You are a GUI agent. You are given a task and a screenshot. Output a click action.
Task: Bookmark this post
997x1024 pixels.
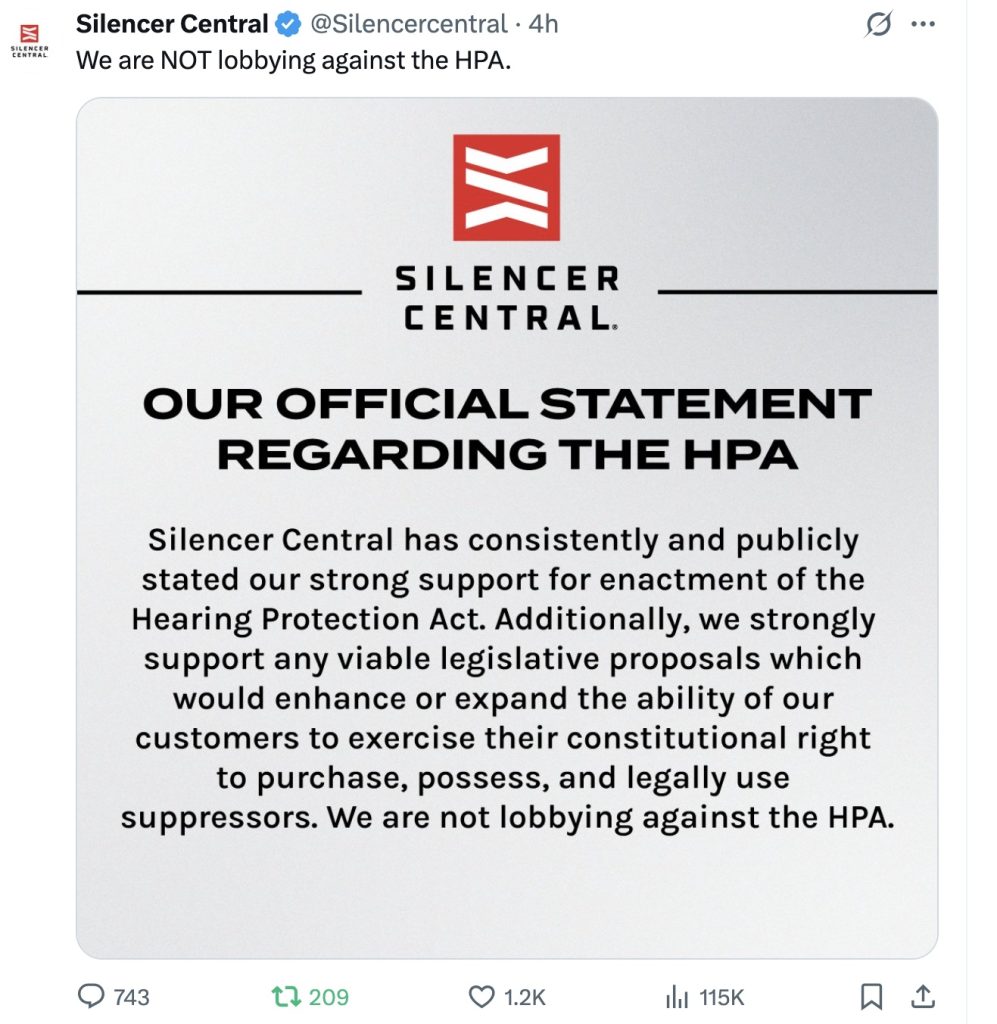tap(871, 996)
